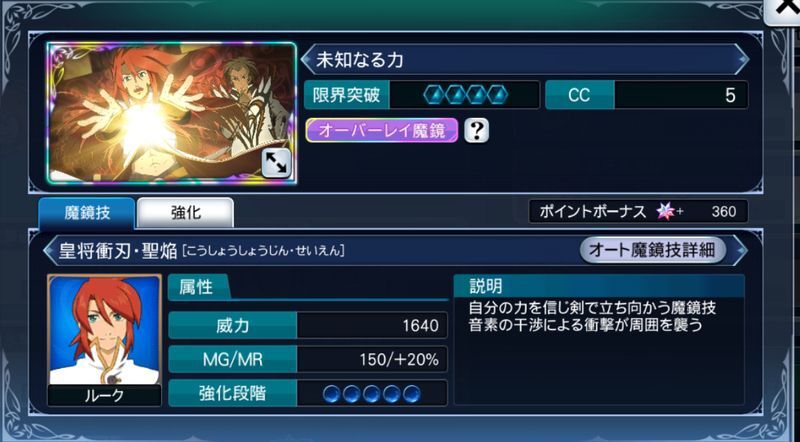Switch to the 強化 tab

pyautogui.click(x=186, y=213)
